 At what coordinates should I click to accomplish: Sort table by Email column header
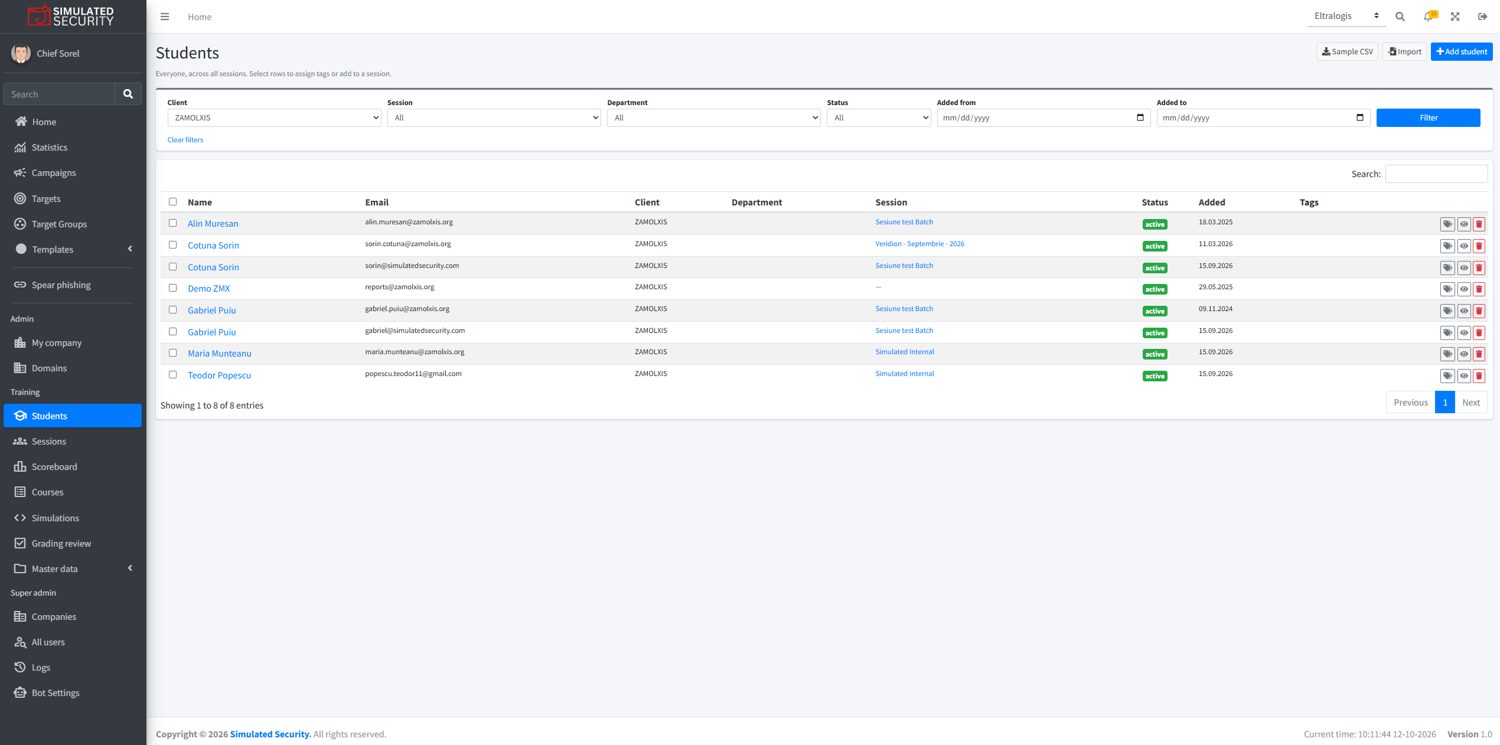pyautogui.click(x=377, y=202)
